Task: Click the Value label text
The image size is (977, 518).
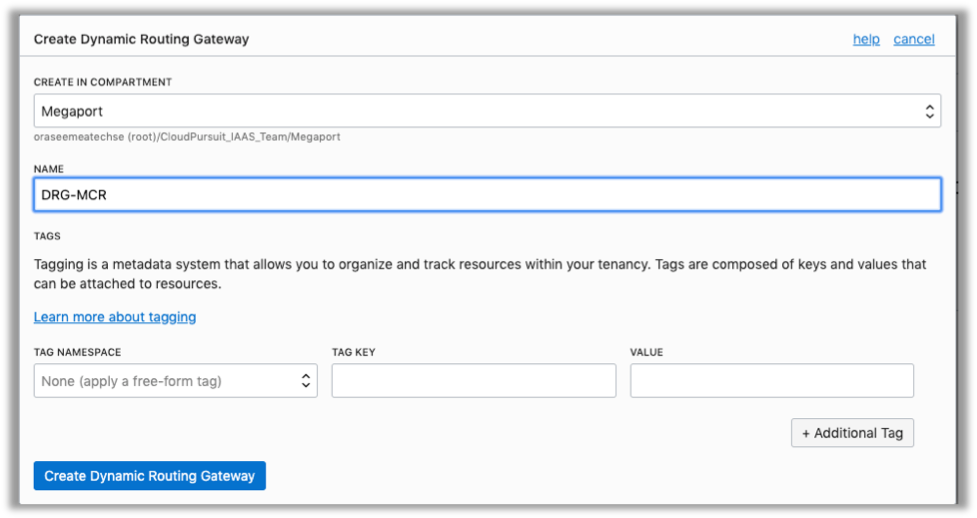Action: 646,353
